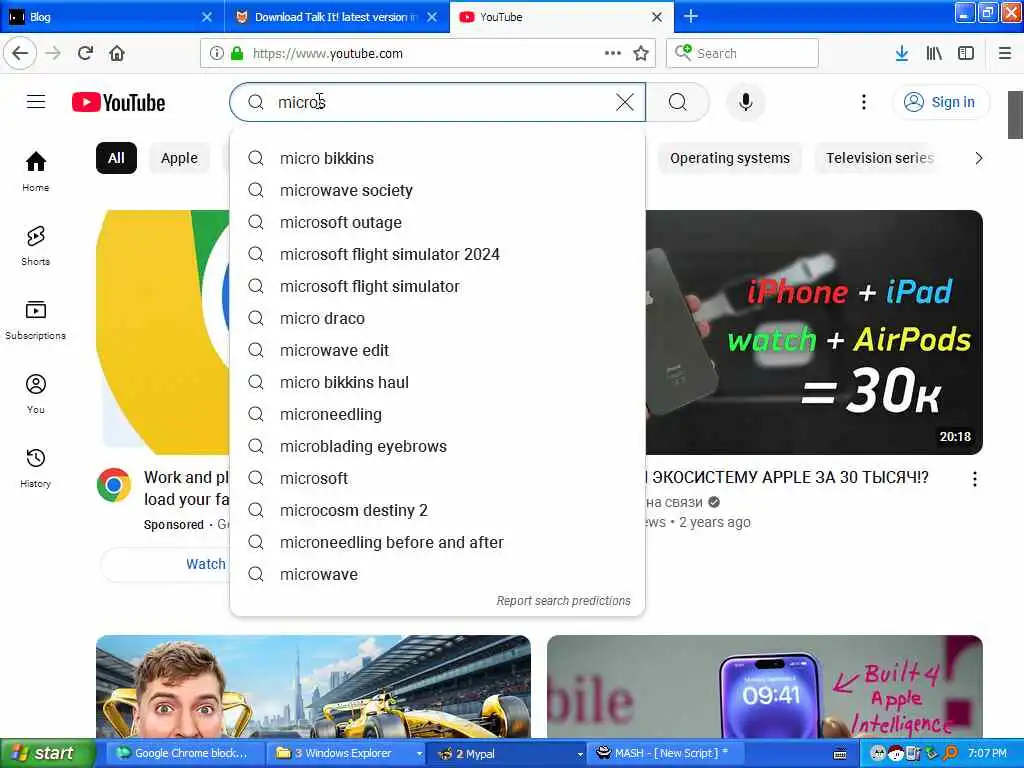Open Shorts in the sidebar
The image size is (1024, 768).
(x=36, y=246)
